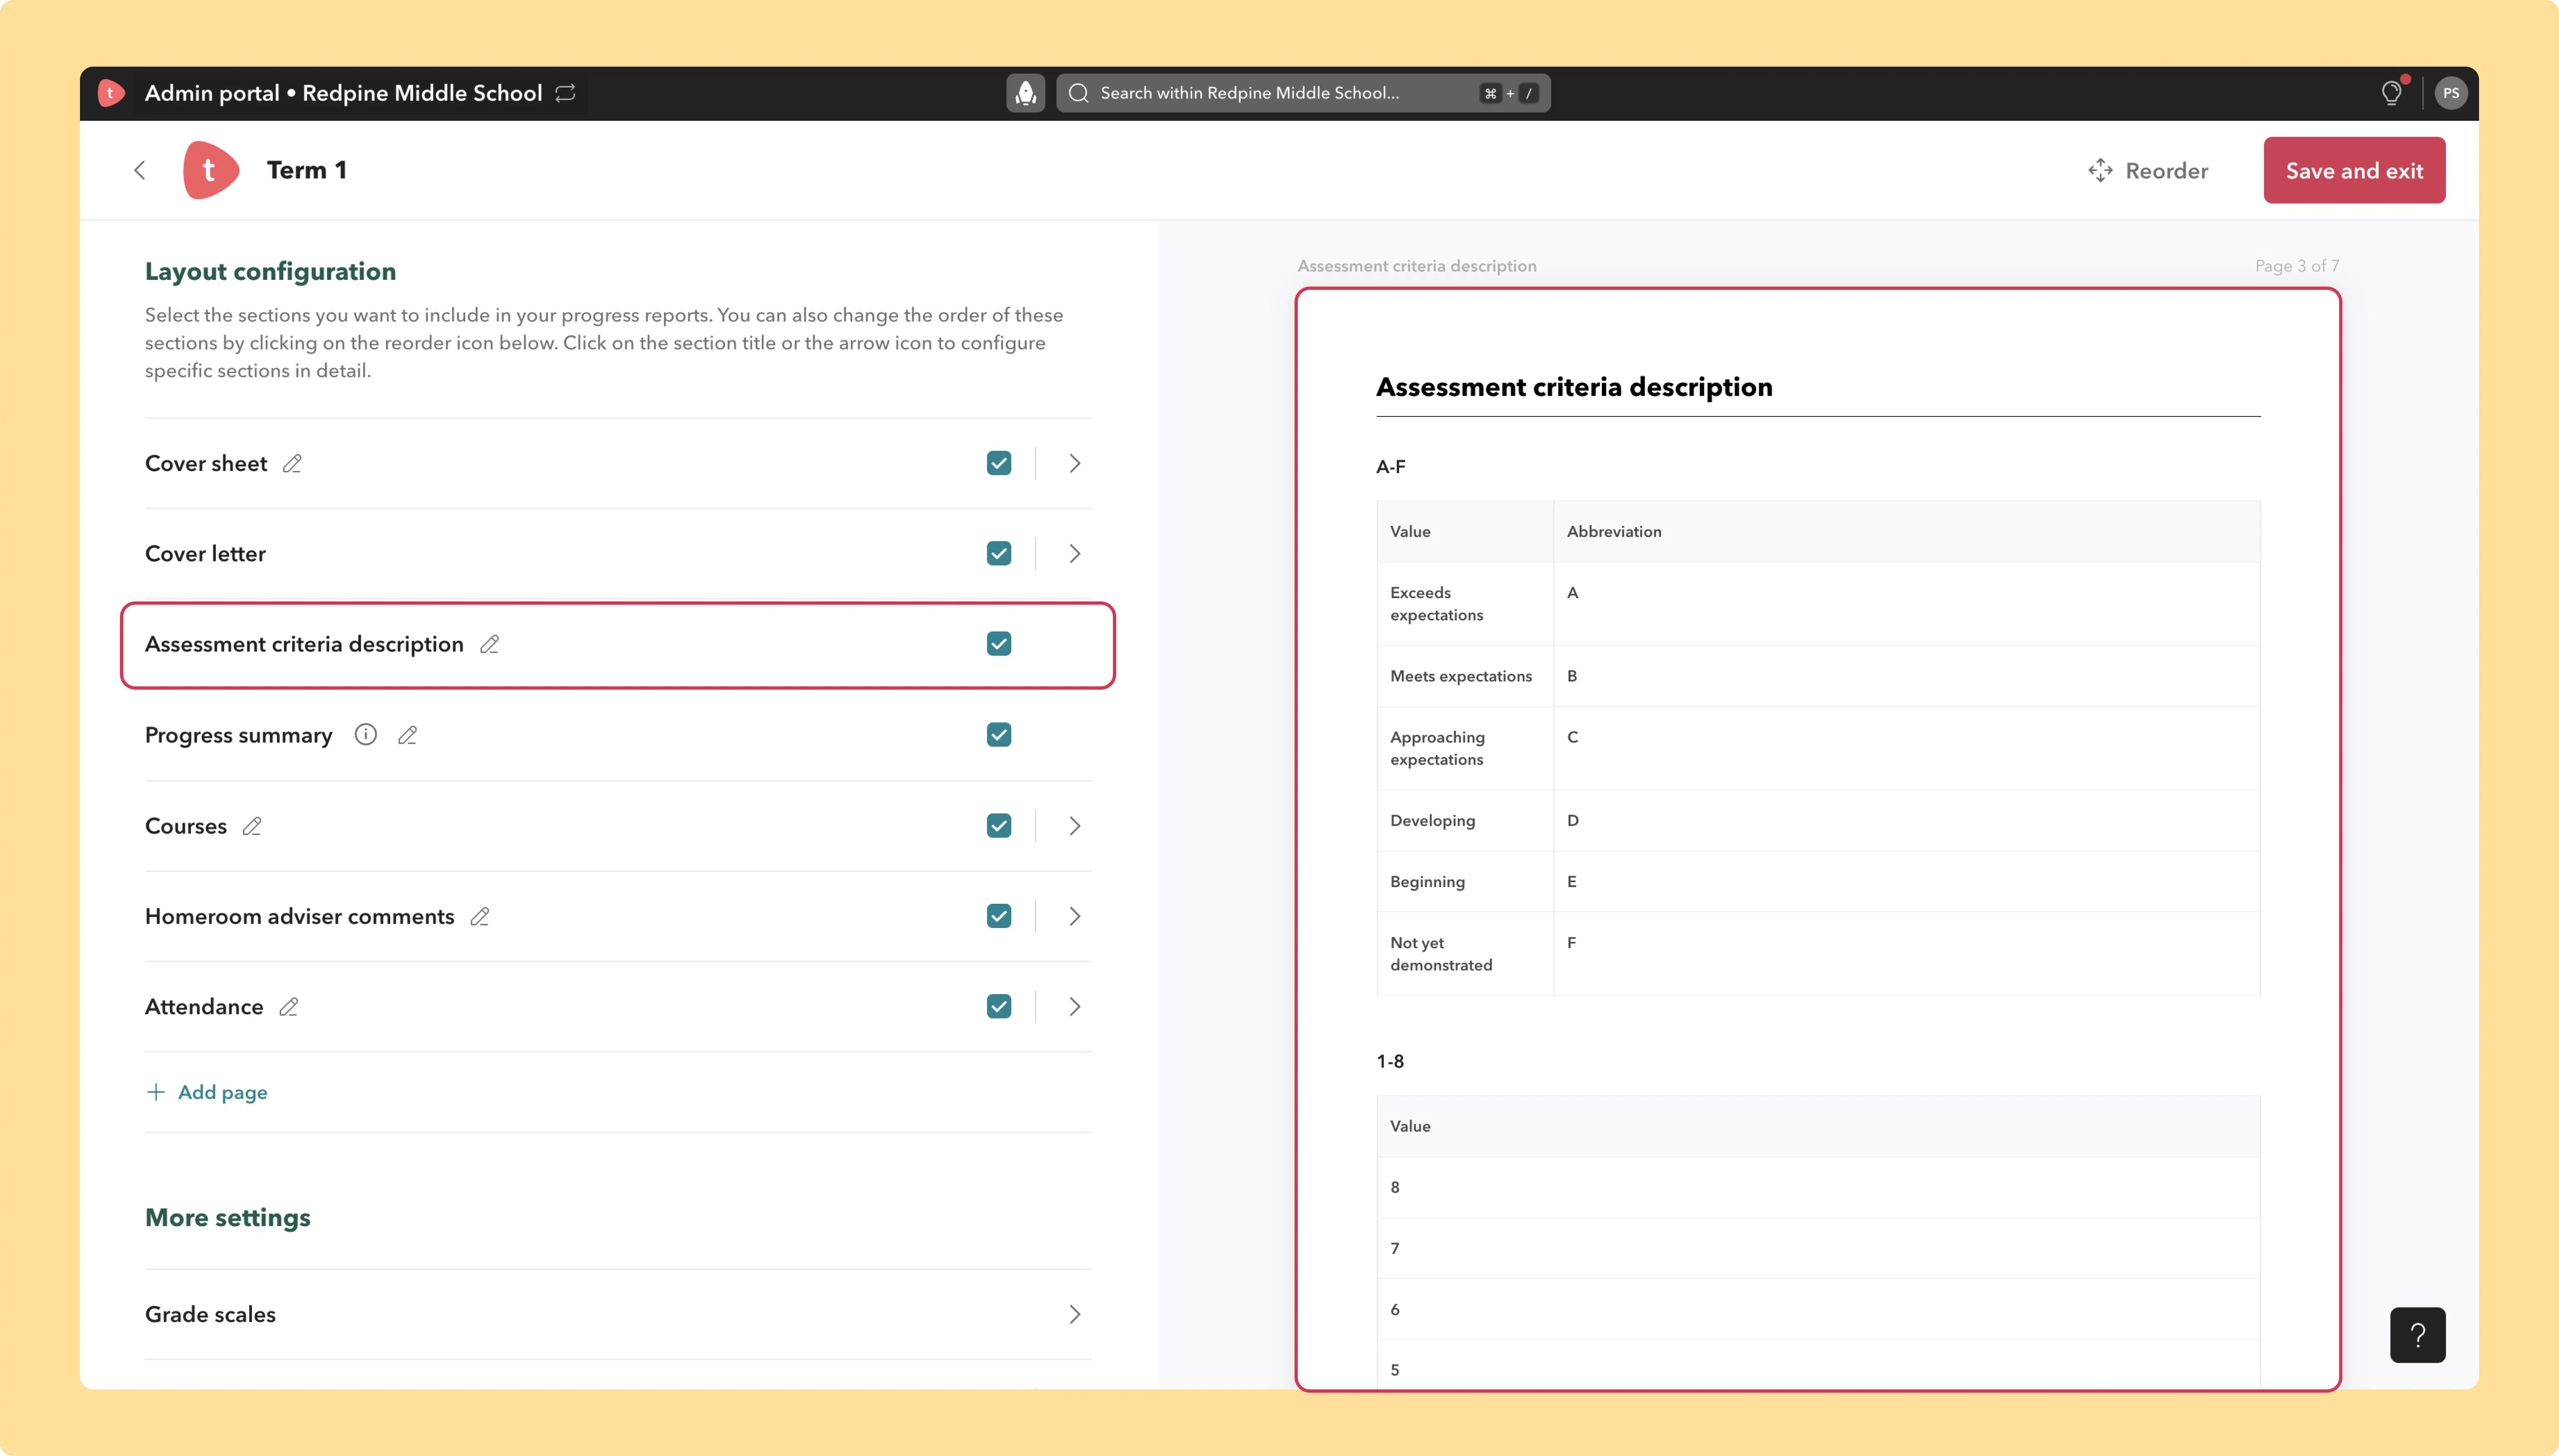The height and width of the screenshot is (1456, 2559).
Task: Go back using the left arrow
Action: pos(140,170)
